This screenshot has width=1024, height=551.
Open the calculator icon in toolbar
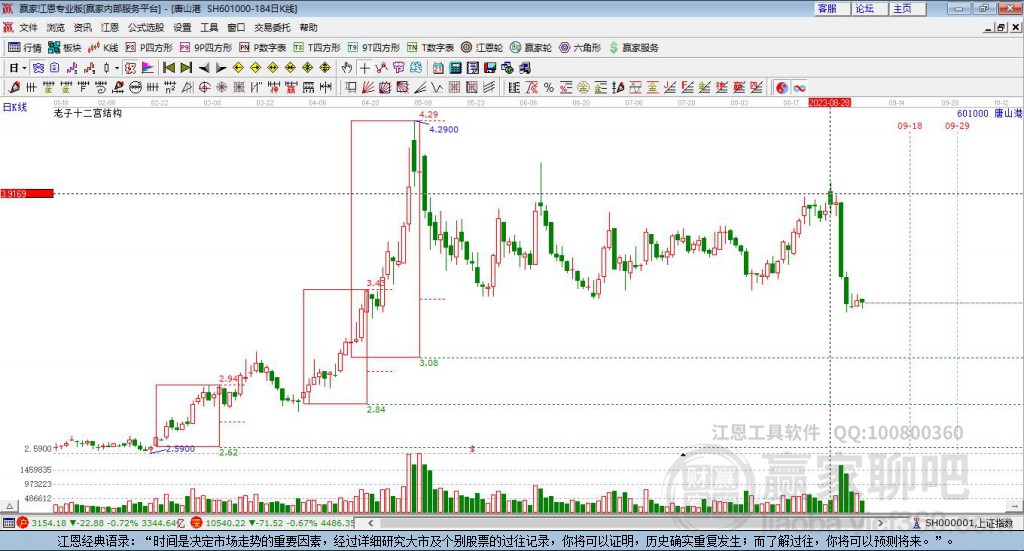point(456,68)
